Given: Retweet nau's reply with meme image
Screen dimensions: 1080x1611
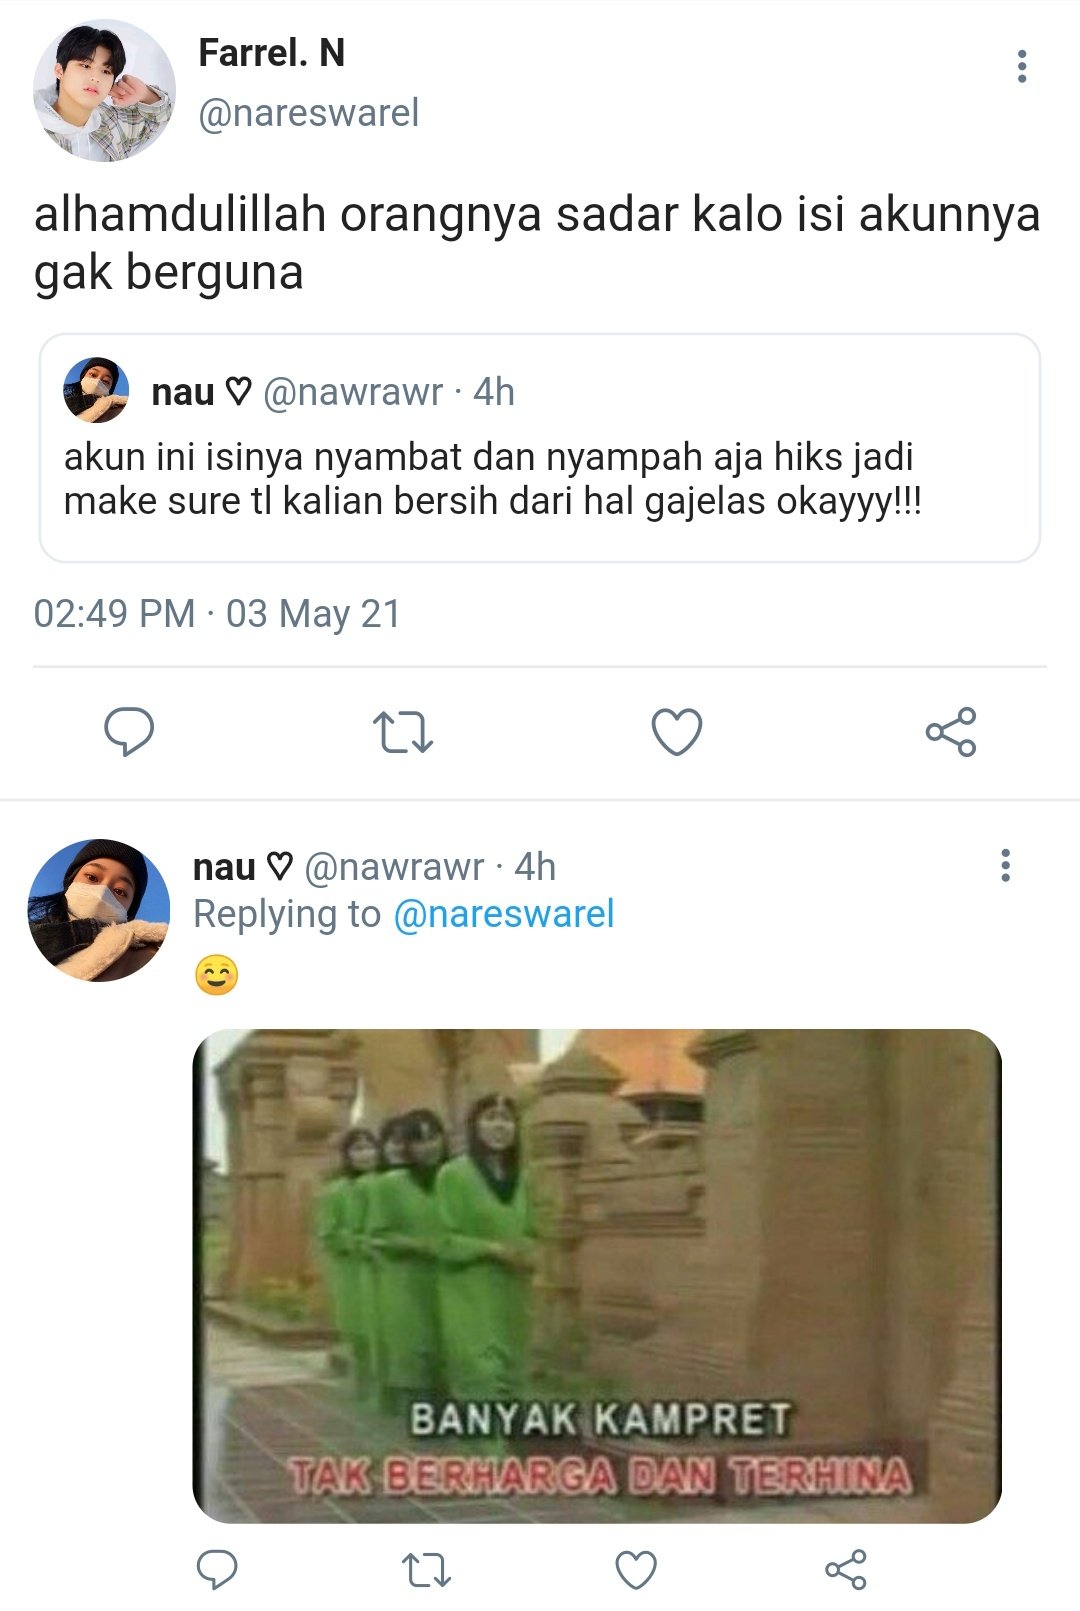Looking at the screenshot, I should 427,1570.
